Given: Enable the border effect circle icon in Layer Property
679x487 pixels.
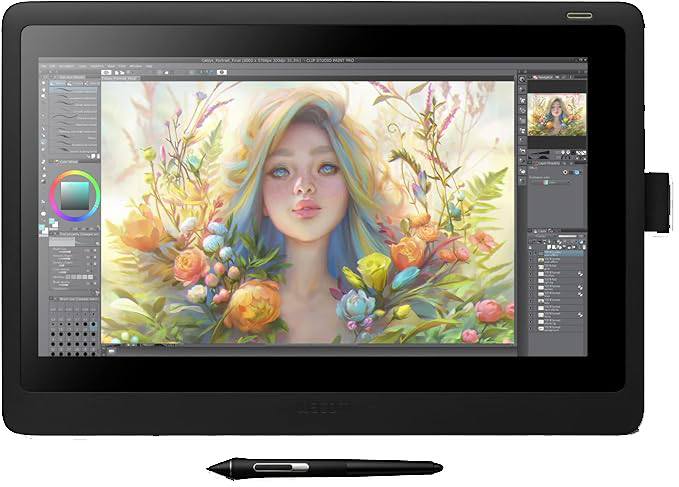Looking at the screenshot, I should 565,172.
